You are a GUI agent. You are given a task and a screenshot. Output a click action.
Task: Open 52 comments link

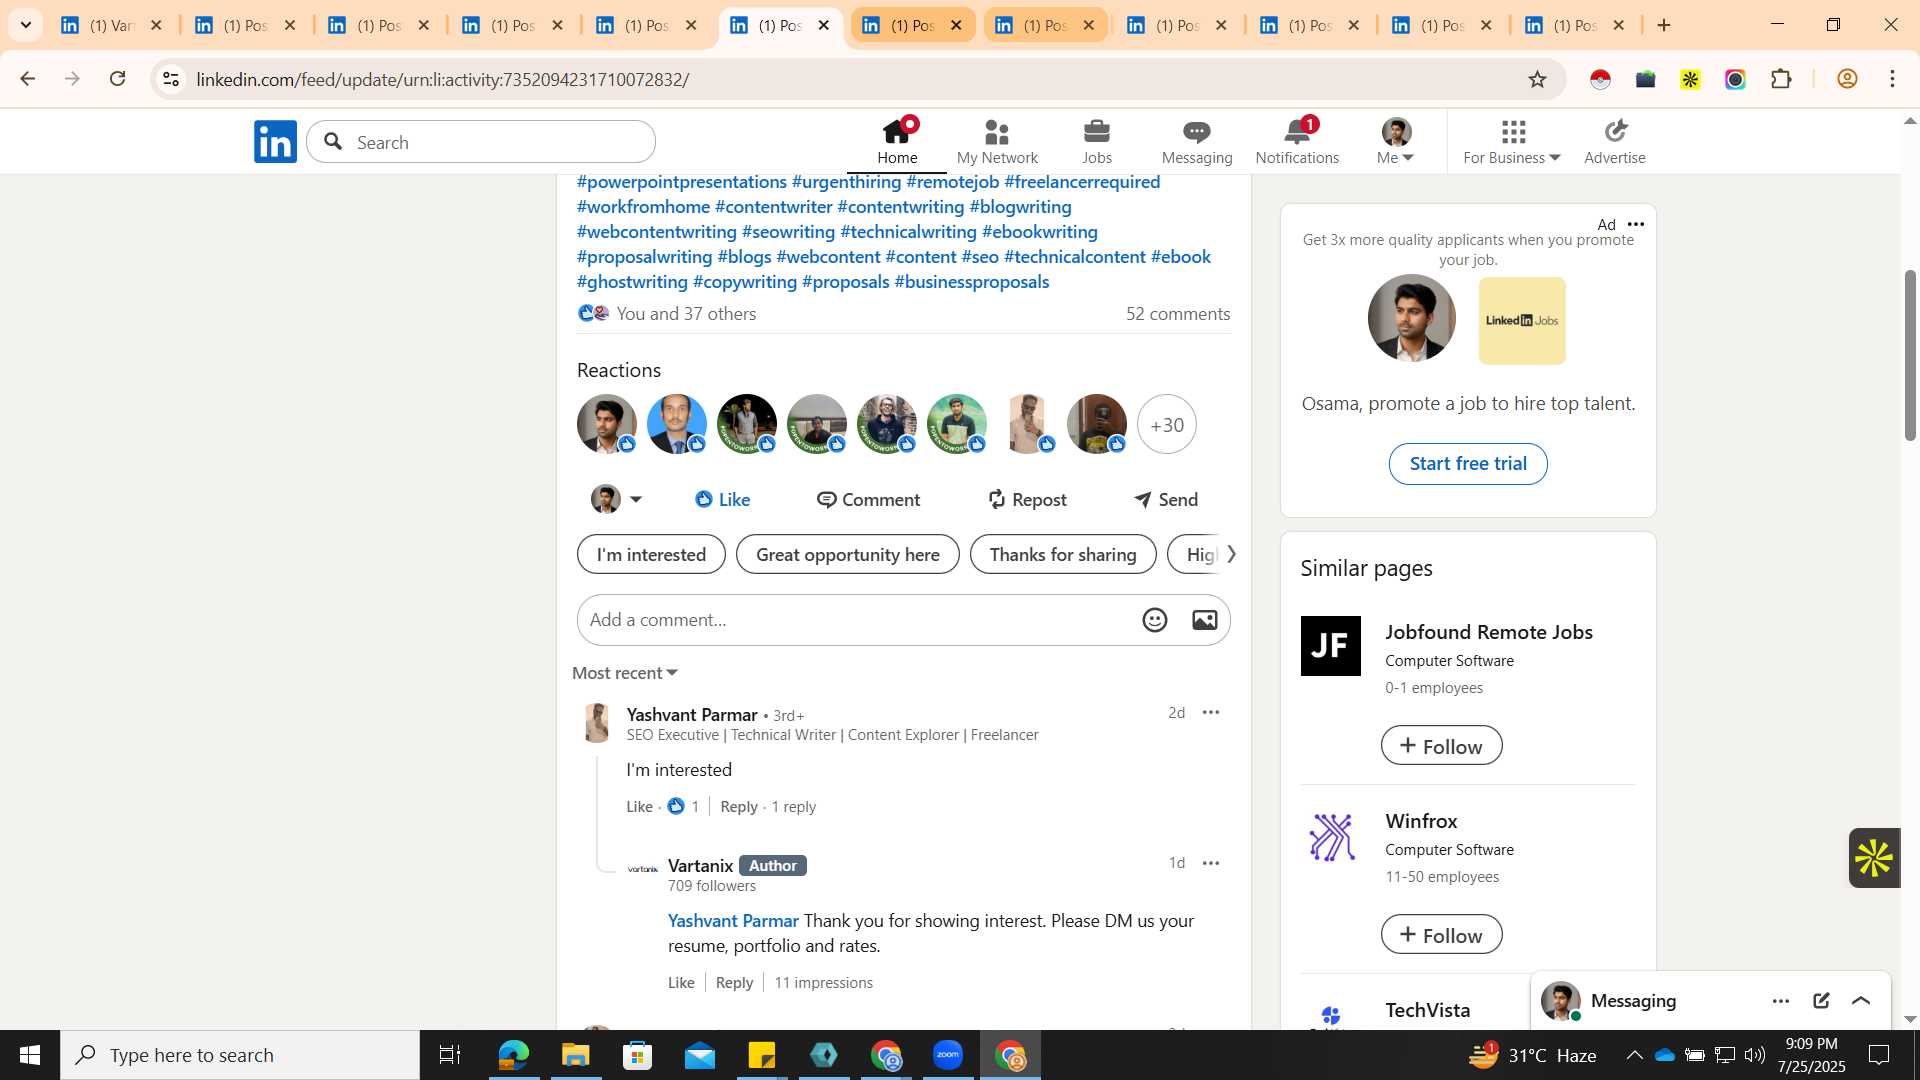tap(1178, 314)
